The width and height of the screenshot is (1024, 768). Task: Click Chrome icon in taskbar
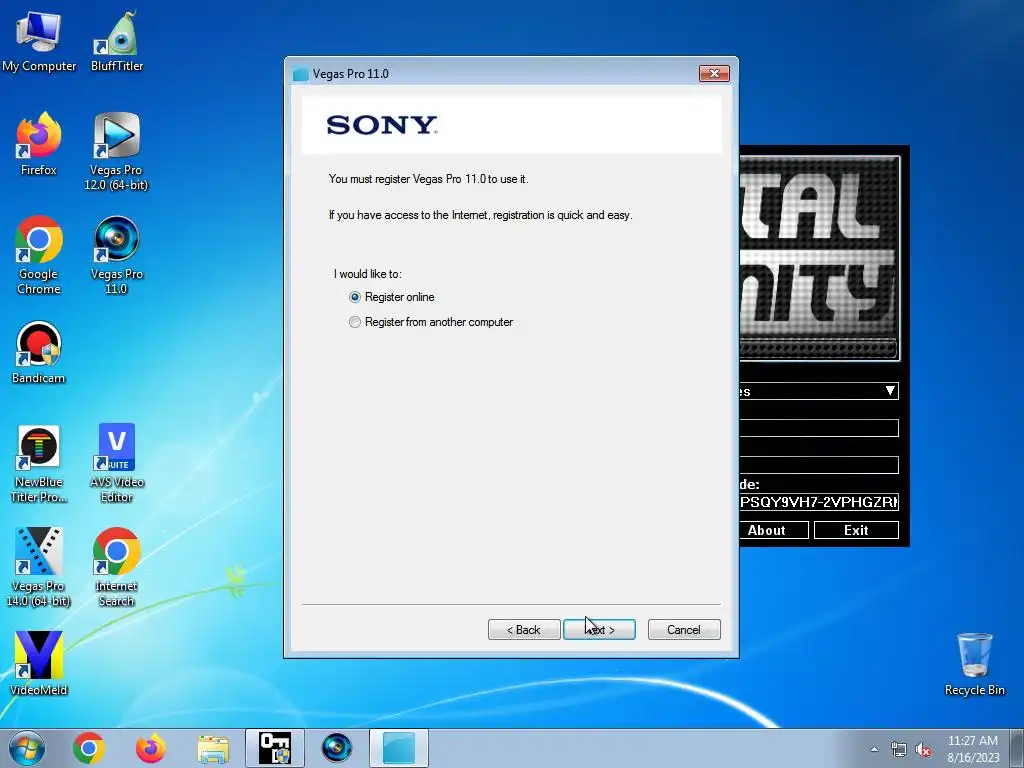point(89,748)
